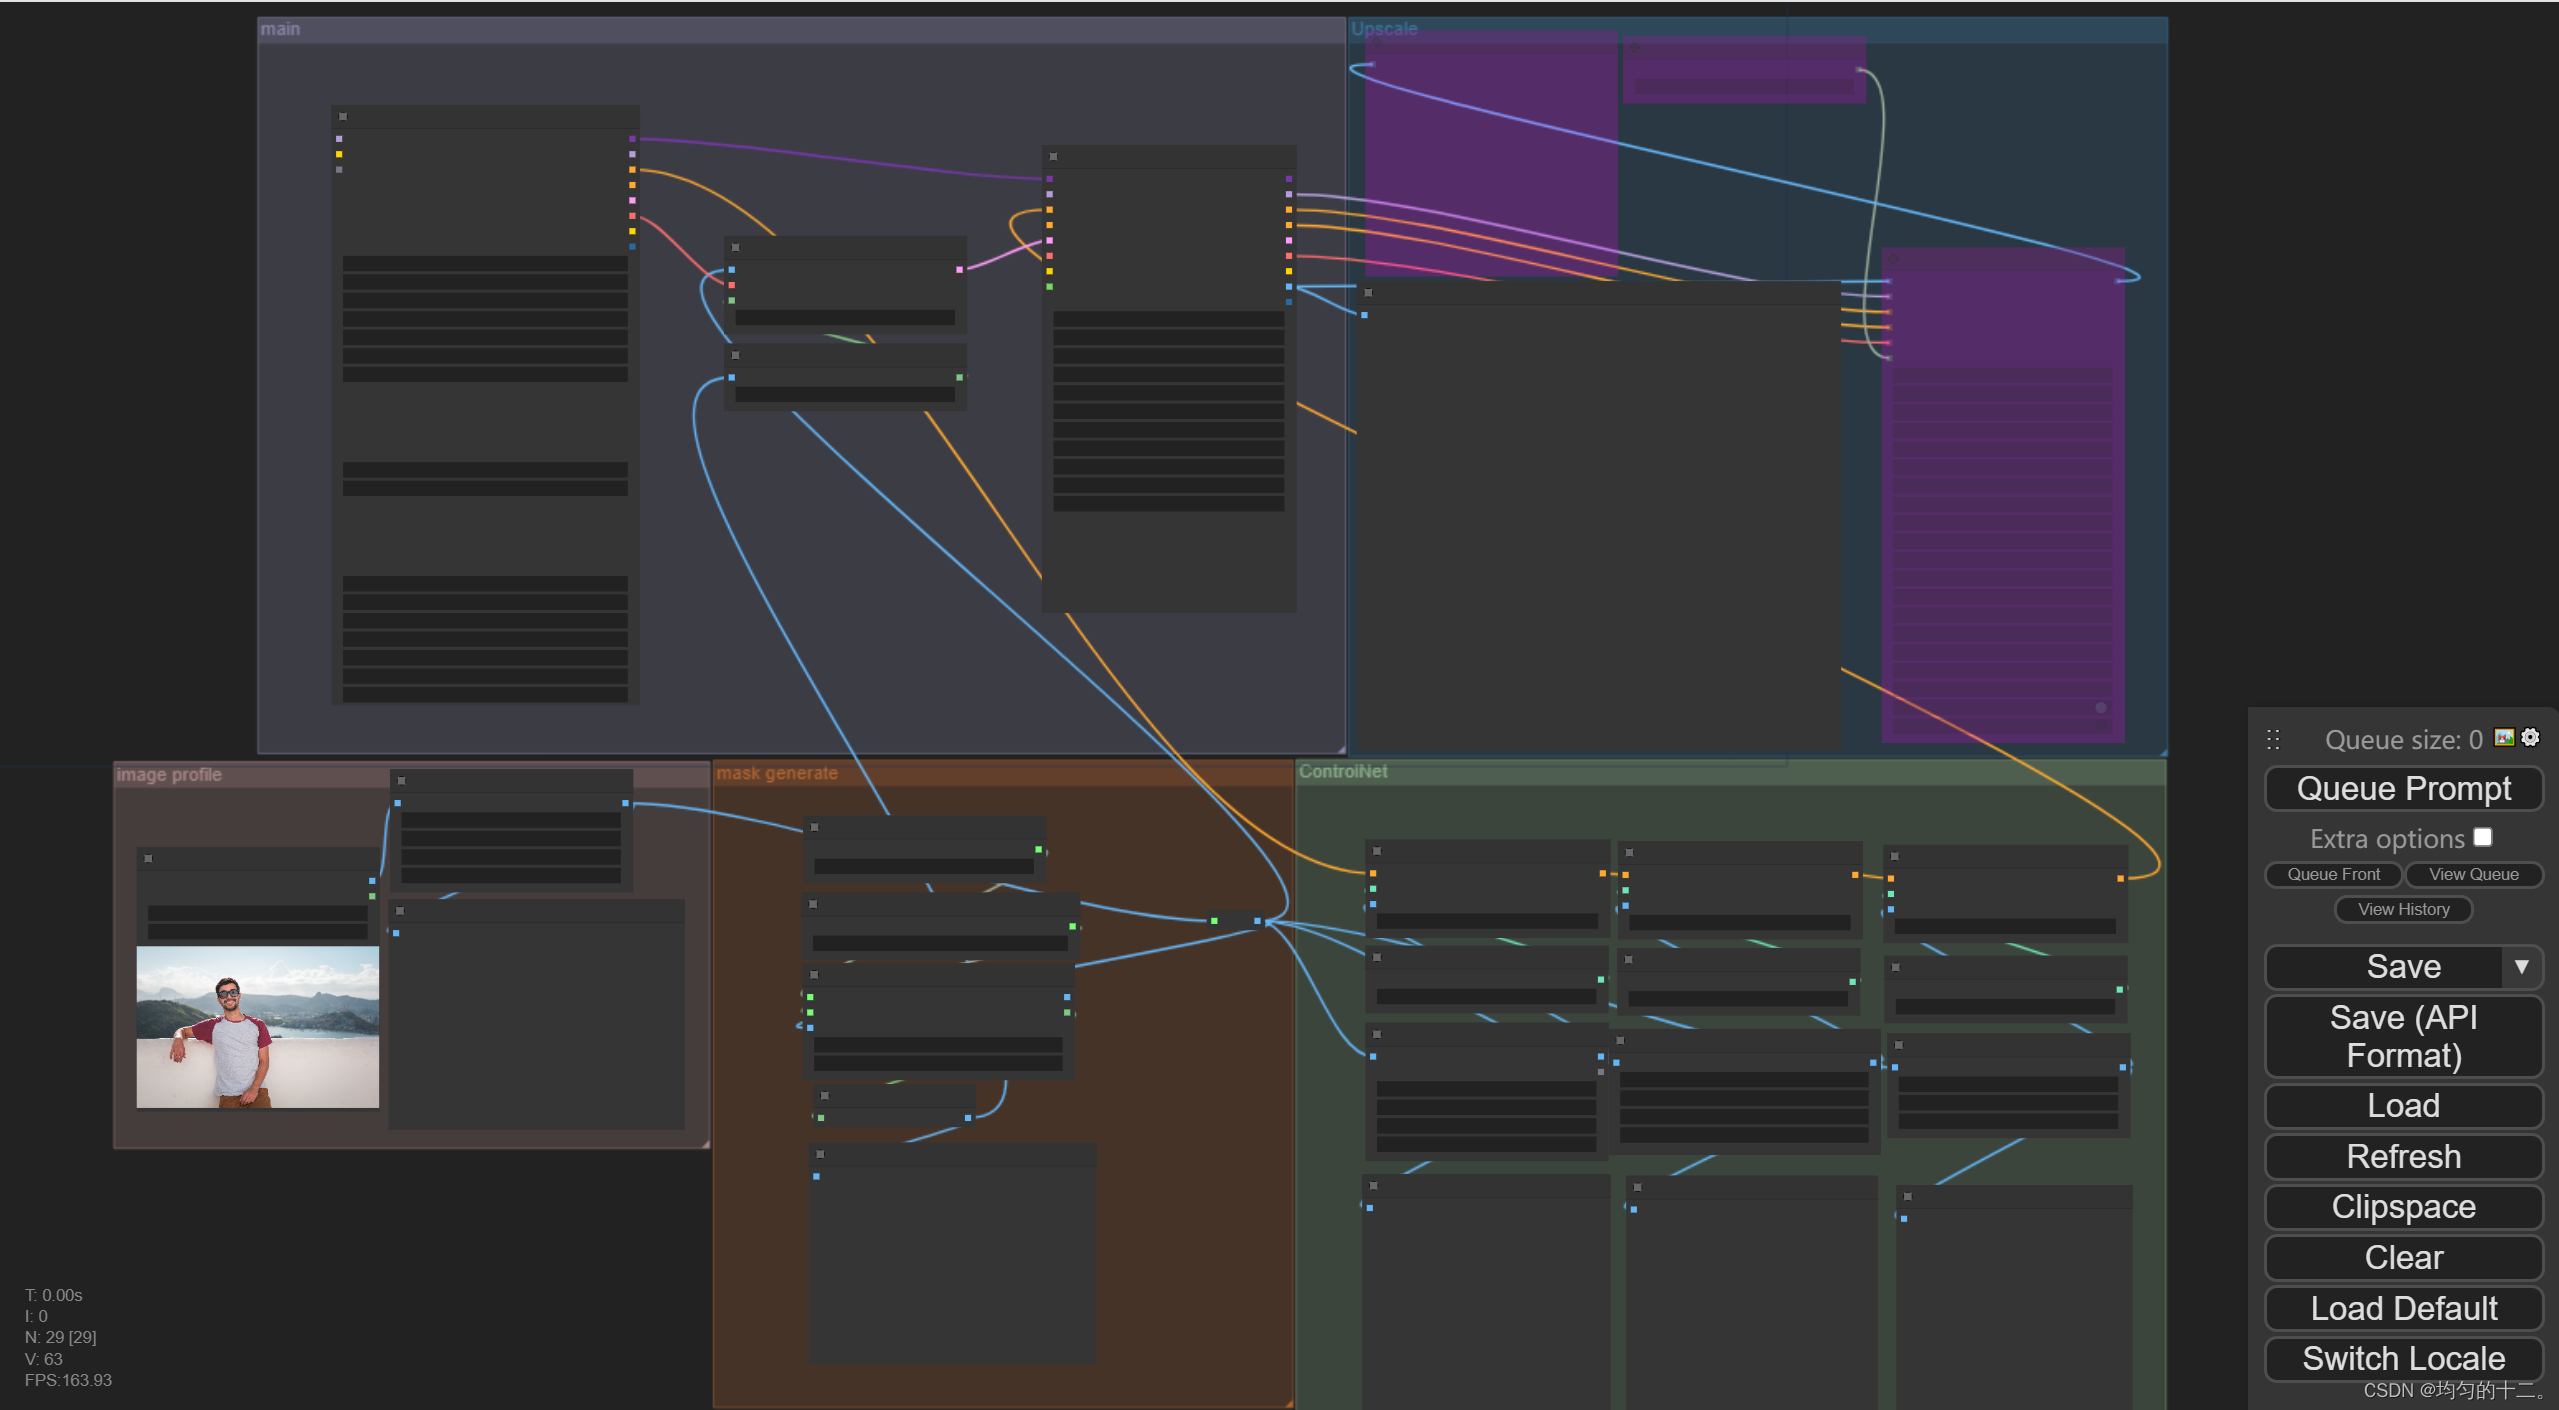Click the collapse dot of large Upscale preview node
This screenshot has width=2559, height=1410.
[1368, 293]
